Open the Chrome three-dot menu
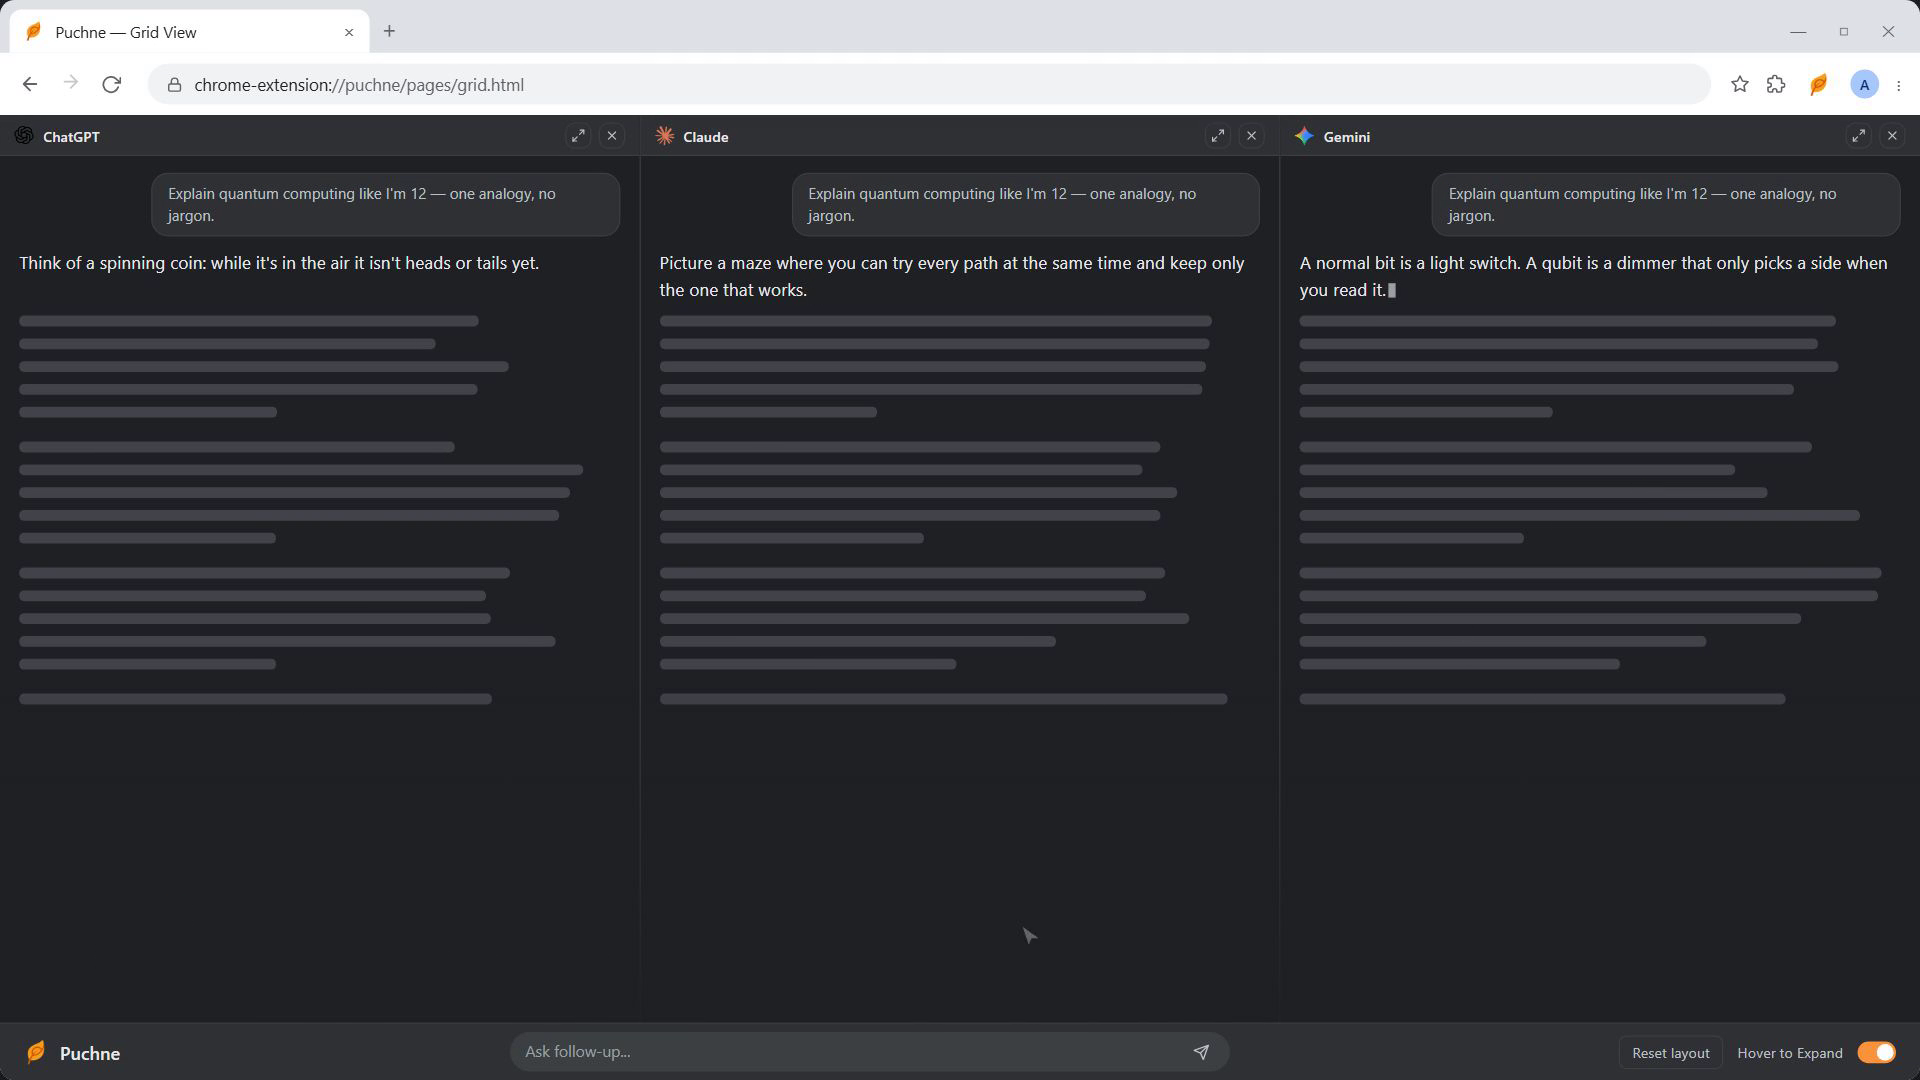The width and height of the screenshot is (1920, 1080). pos(1898,85)
